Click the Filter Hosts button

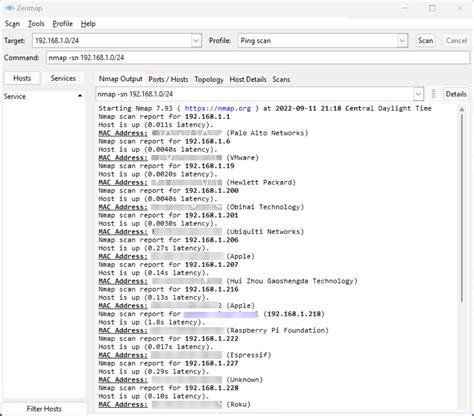(x=44, y=409)
